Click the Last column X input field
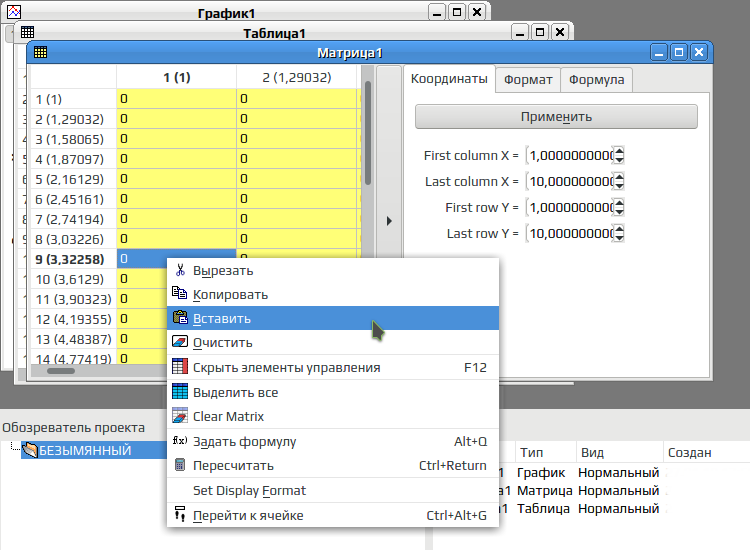The height and width of the screenshot is (550, 750). tap(571, 181)
